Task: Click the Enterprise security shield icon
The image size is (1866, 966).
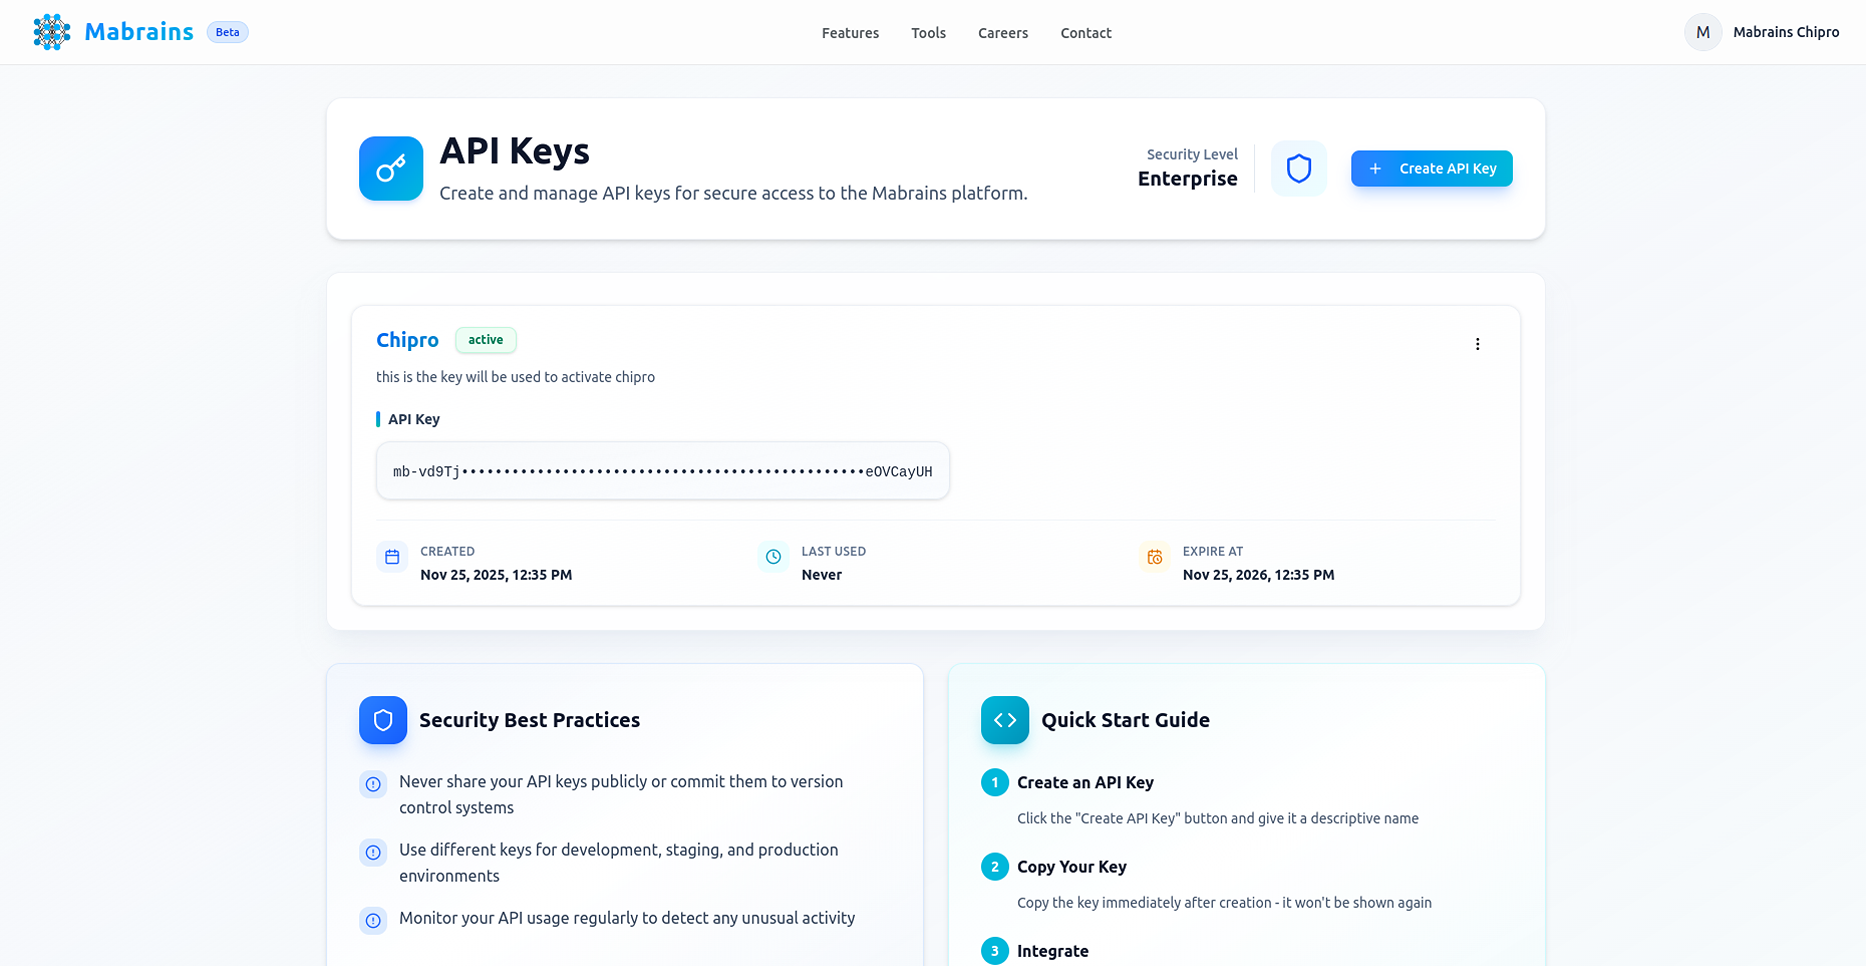Action: coord(1298,168)
